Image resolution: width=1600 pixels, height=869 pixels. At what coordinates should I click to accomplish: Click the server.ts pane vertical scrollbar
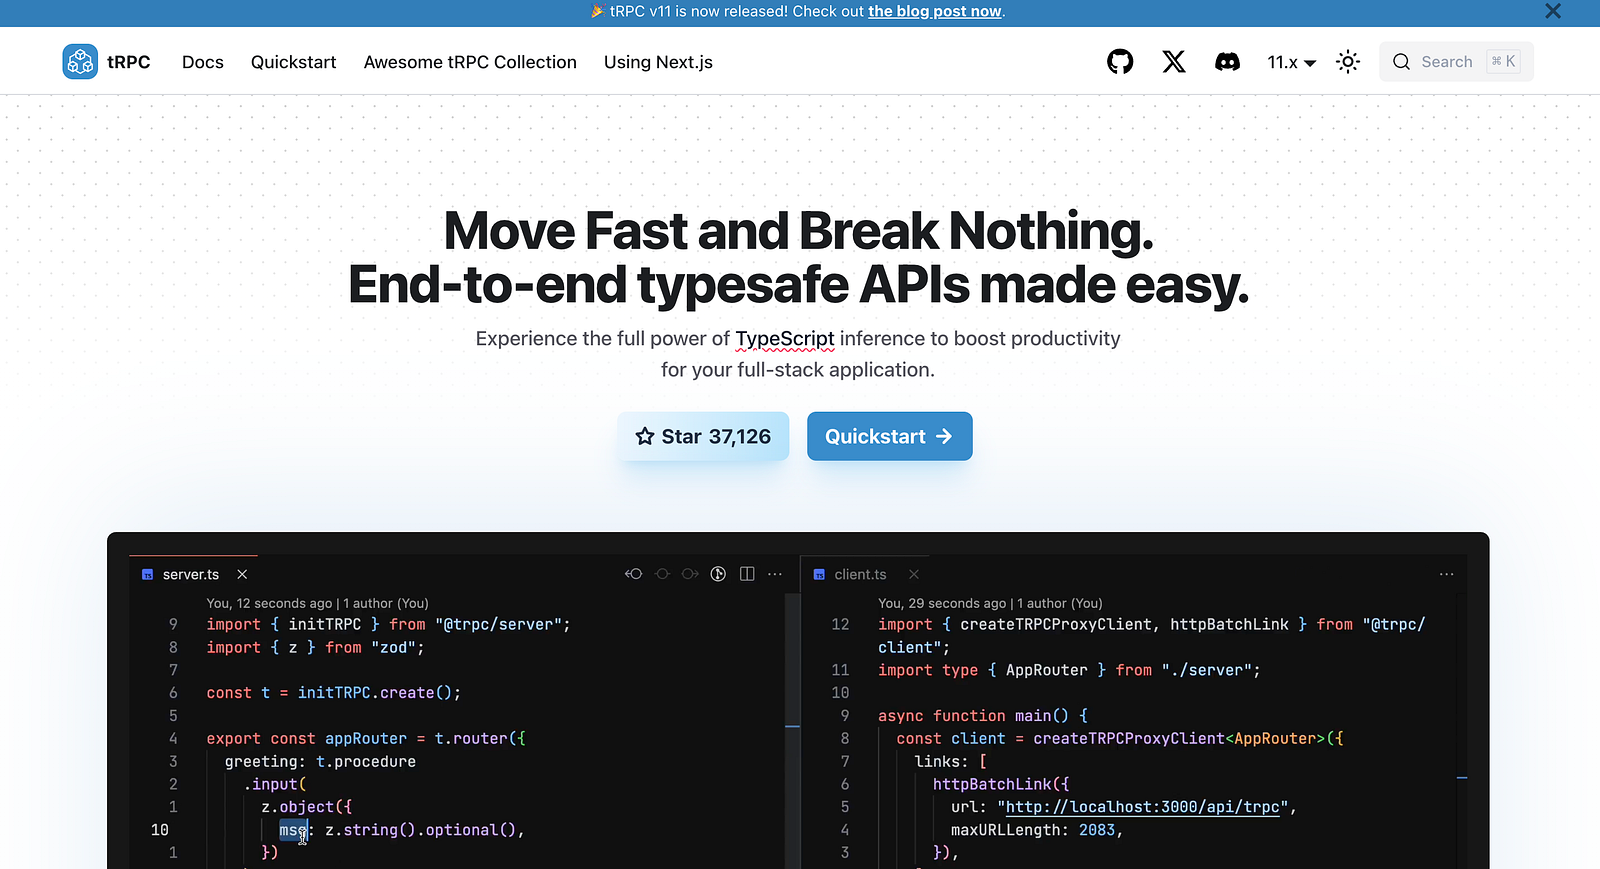[x=793, y=730]
